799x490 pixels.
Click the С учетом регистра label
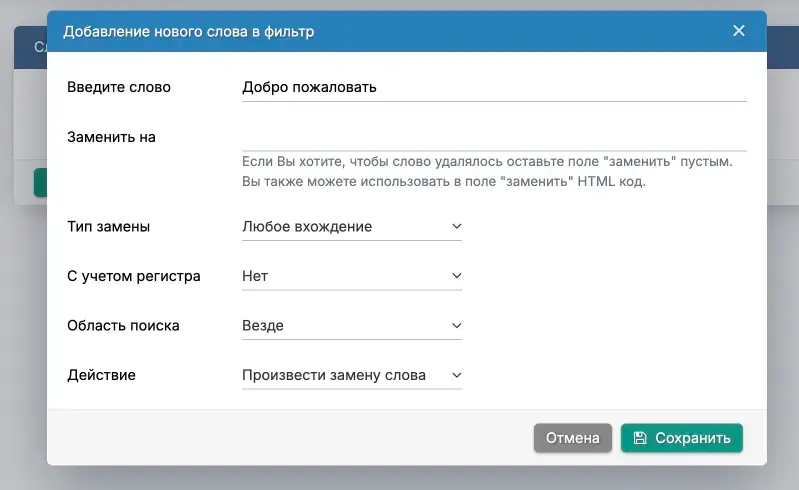[x=134, y=276]
